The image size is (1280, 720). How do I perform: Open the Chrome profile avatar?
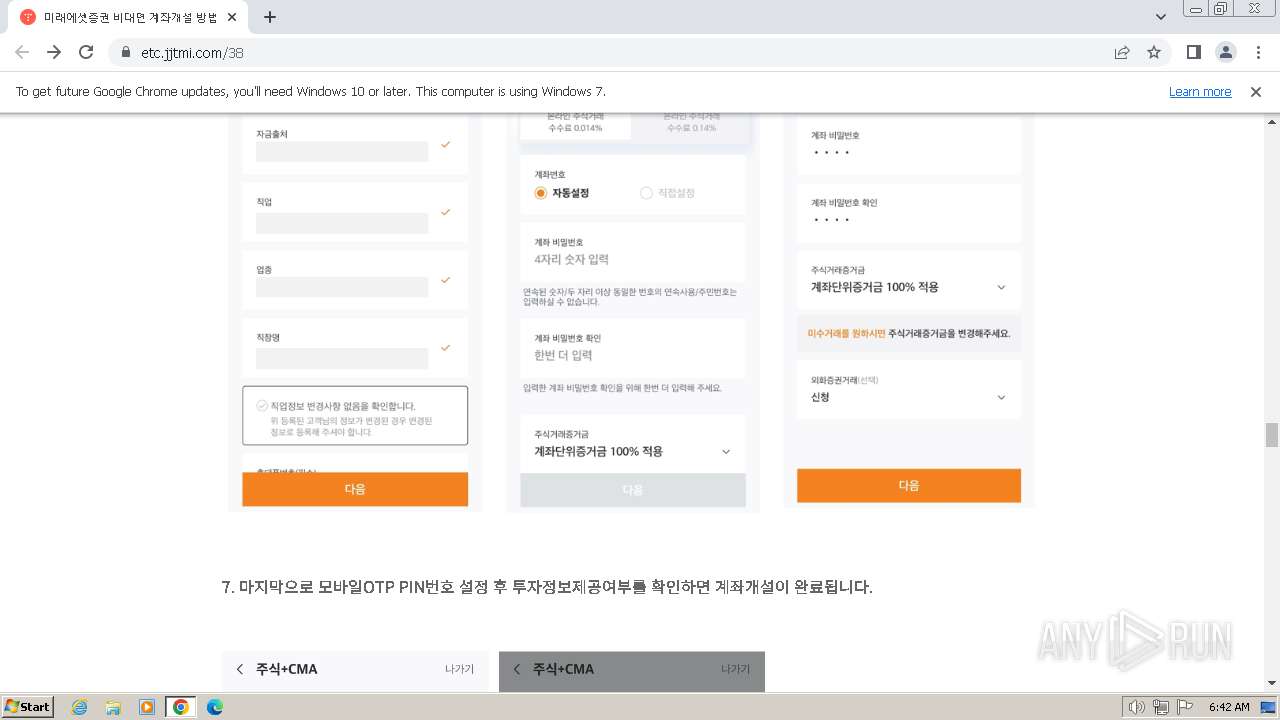[x=1225, y=52]
